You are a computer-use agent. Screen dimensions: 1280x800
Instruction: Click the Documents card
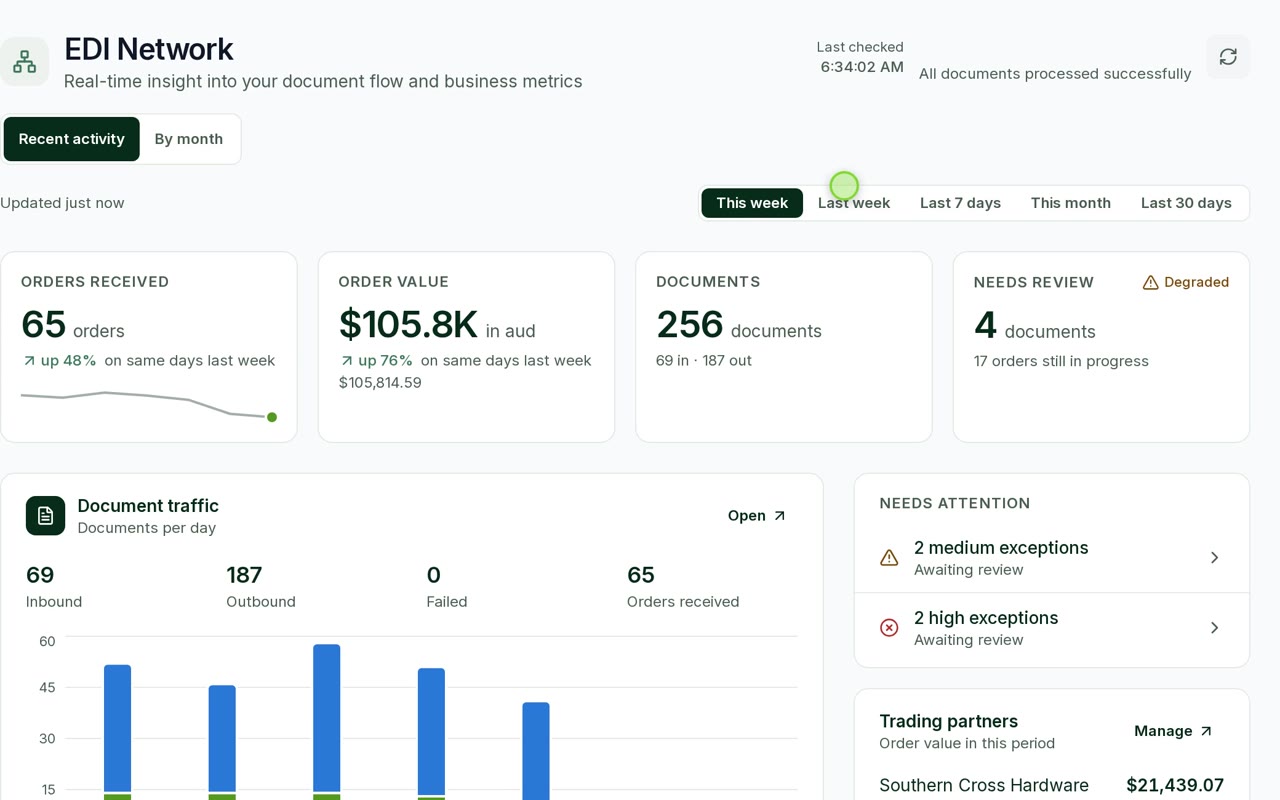[x=784, y=347]
